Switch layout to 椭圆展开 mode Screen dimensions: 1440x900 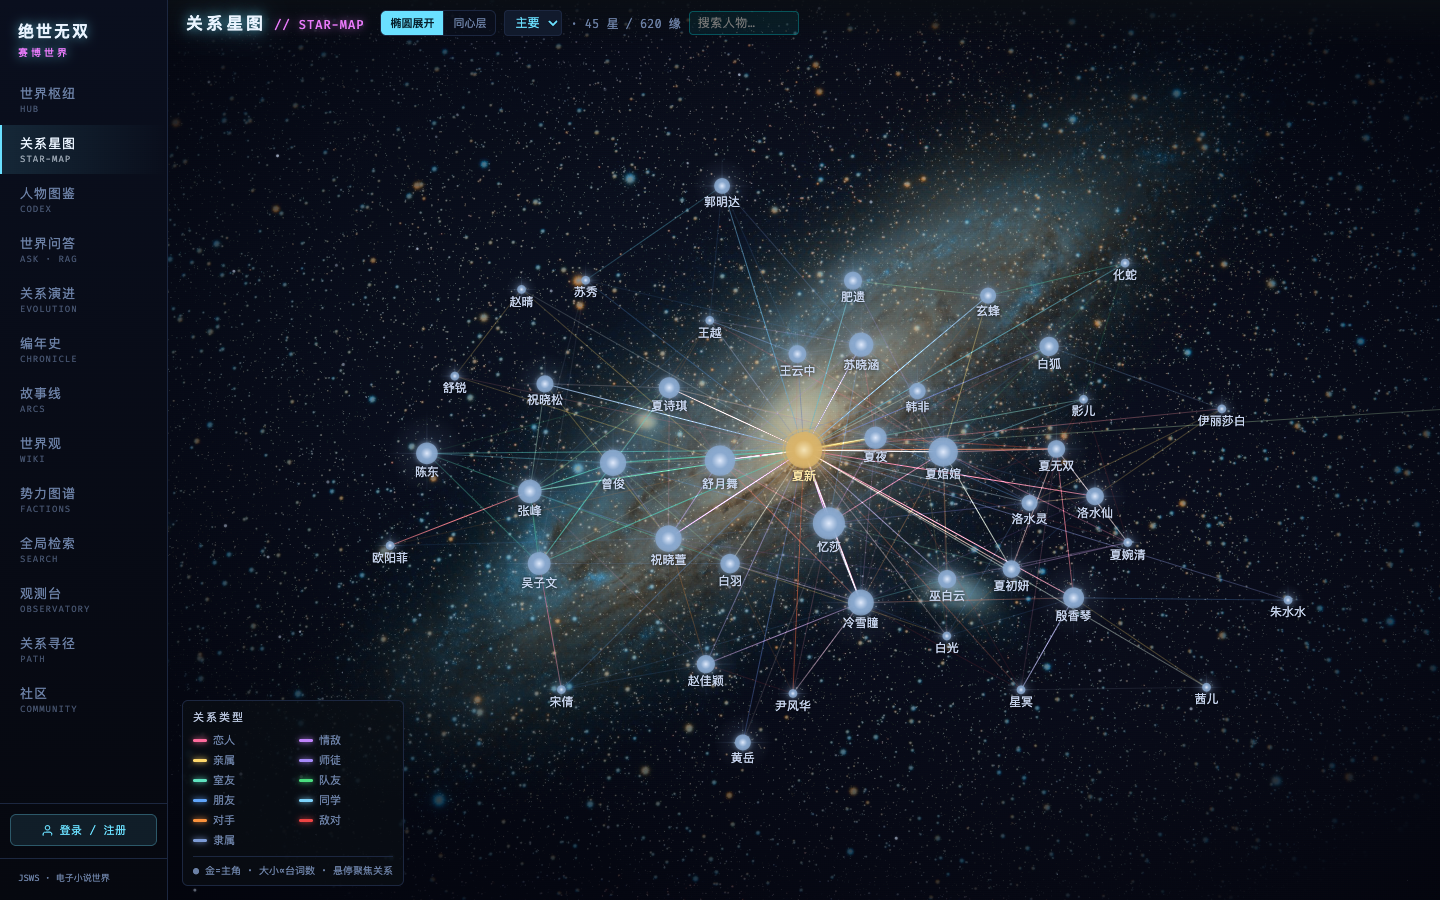(x=412, y=23)
